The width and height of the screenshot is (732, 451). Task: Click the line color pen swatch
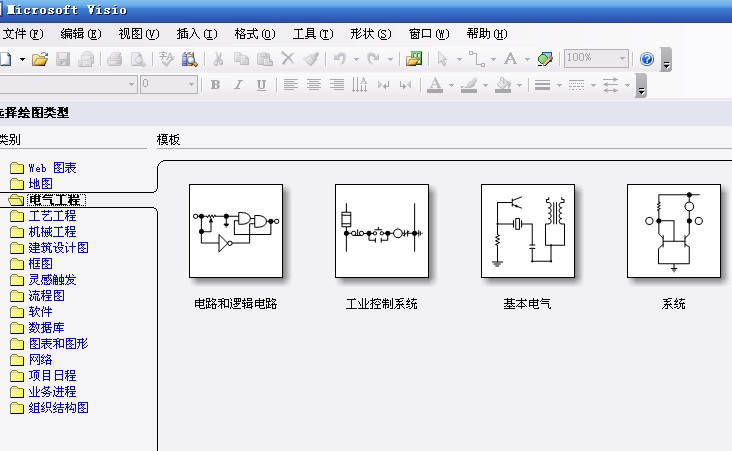[x=469, y=85]
